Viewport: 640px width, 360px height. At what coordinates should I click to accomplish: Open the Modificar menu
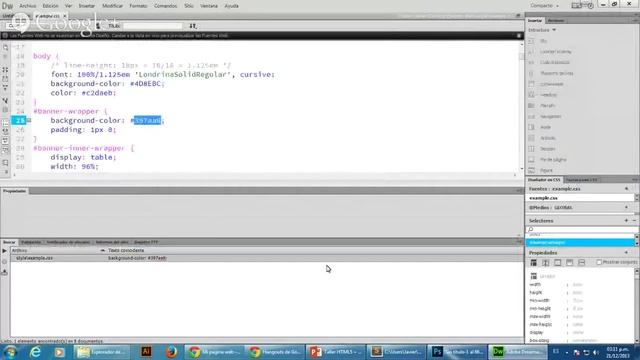coord(112,6)
